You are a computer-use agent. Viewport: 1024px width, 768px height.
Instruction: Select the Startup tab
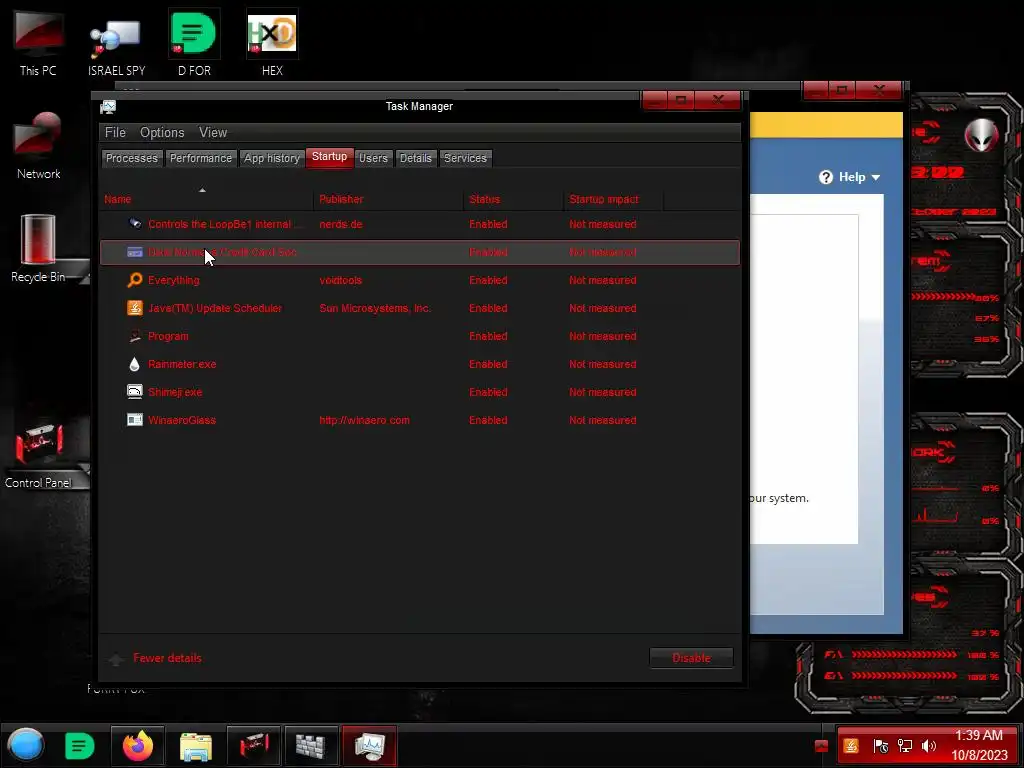(329, 157)
